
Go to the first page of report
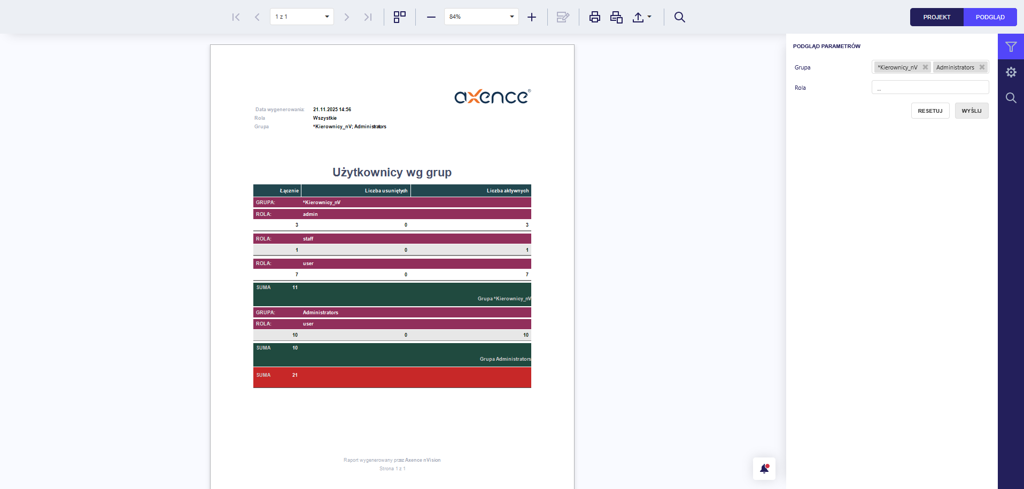[x=236, y=17]
